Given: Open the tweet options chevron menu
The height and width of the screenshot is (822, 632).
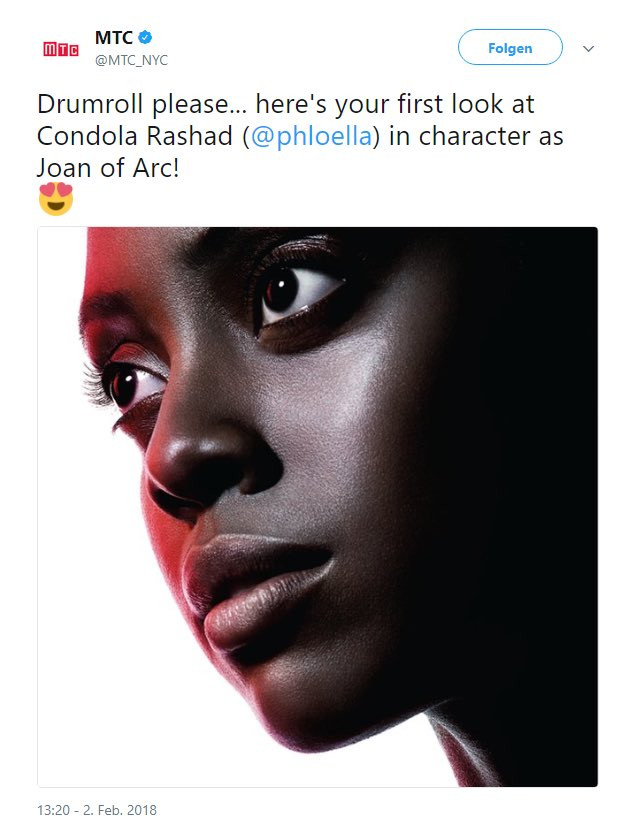Looking at the screenshot, I should (589, 48).
